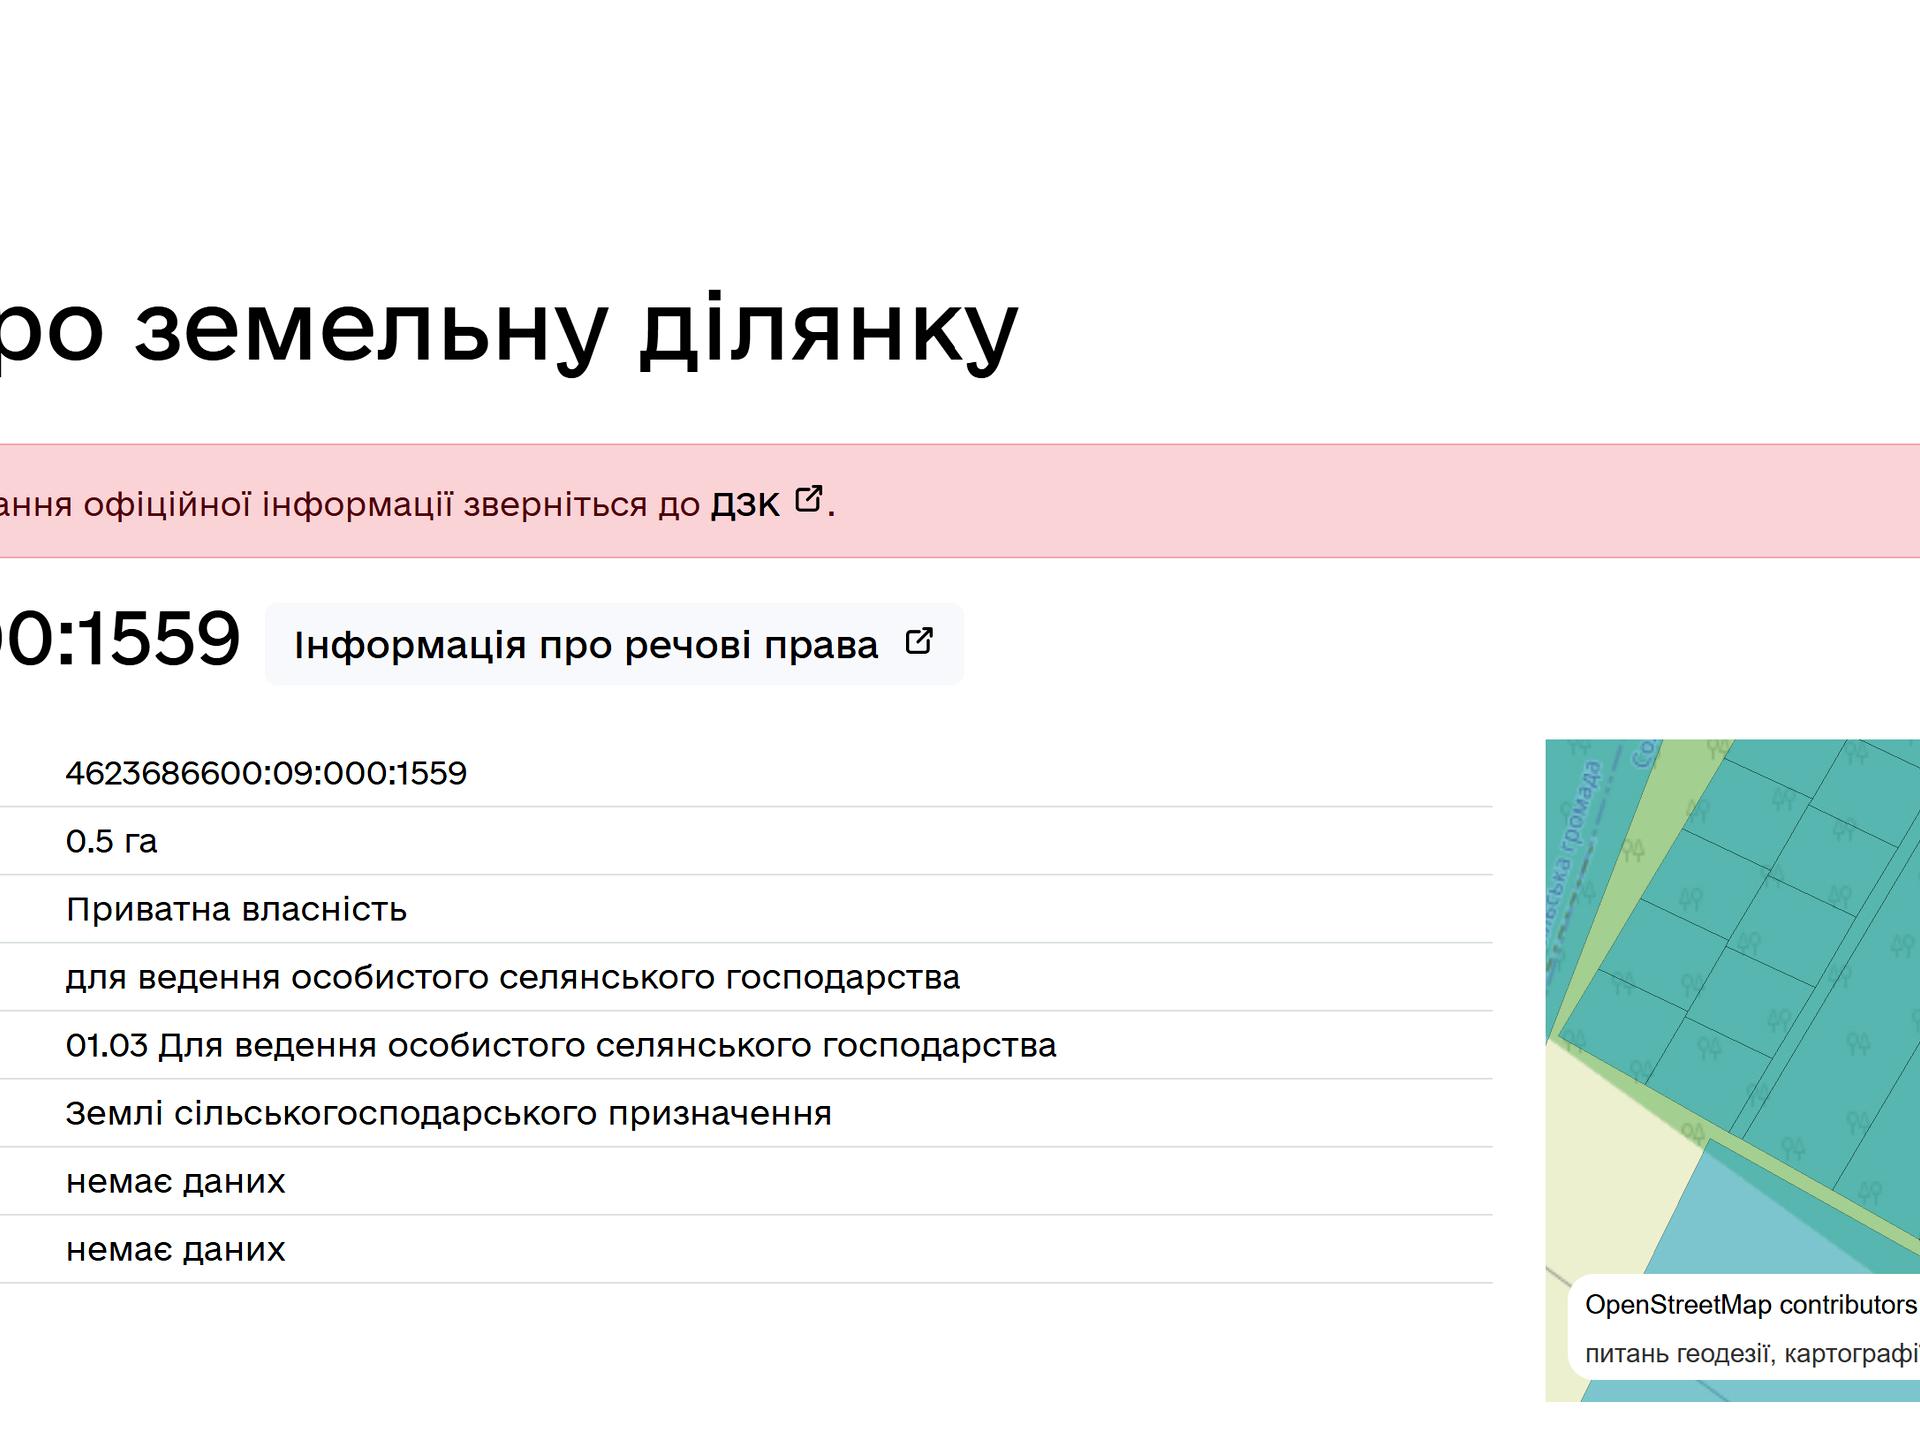Click the Приватна власність ownership row

236,909
